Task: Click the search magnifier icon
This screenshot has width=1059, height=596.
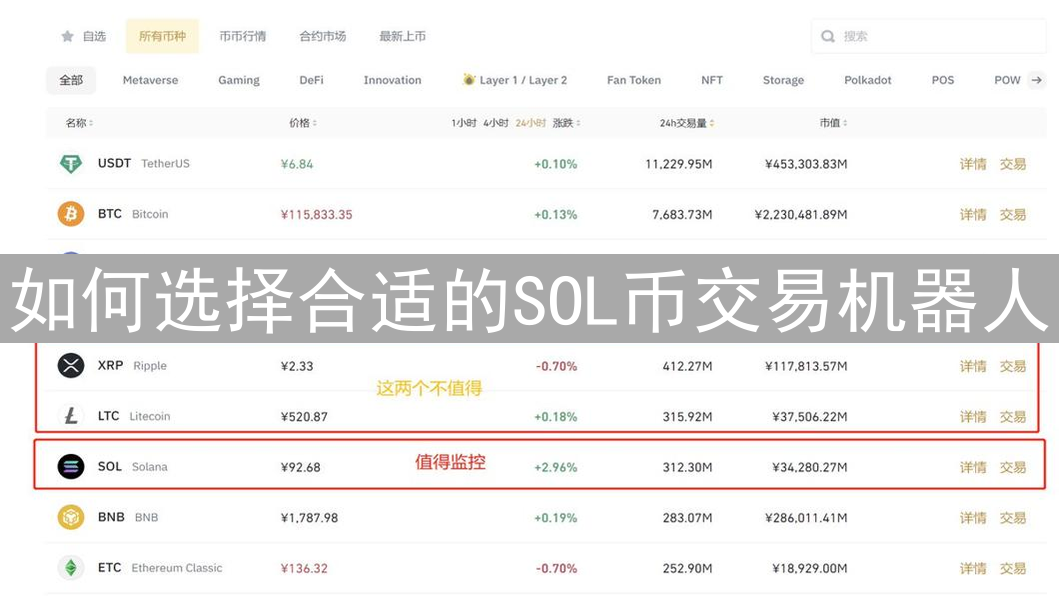Action: coord(827,36)
